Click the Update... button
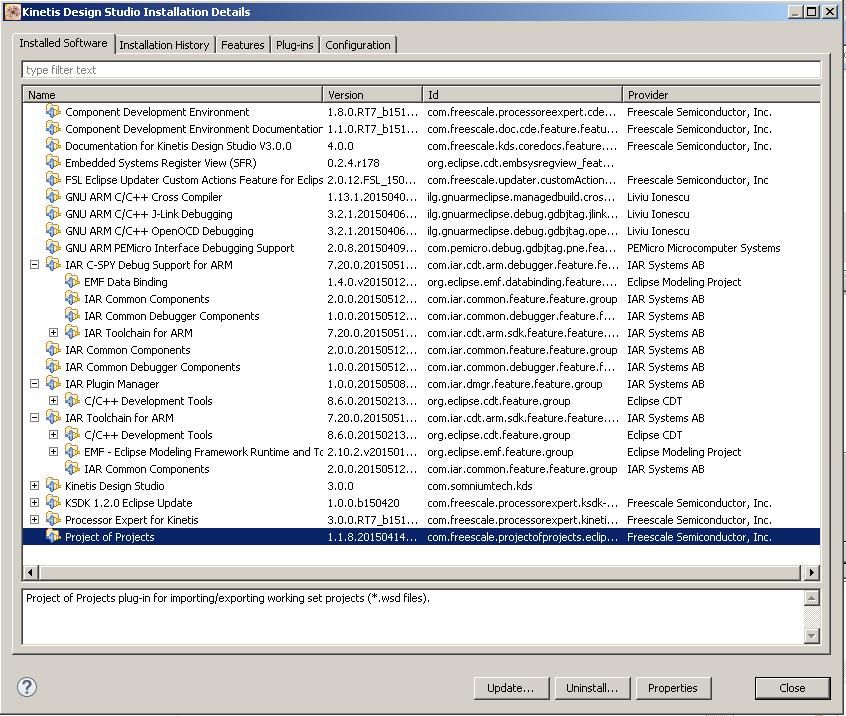This screenshot has height=716, width=846. [x=510, y=688]
